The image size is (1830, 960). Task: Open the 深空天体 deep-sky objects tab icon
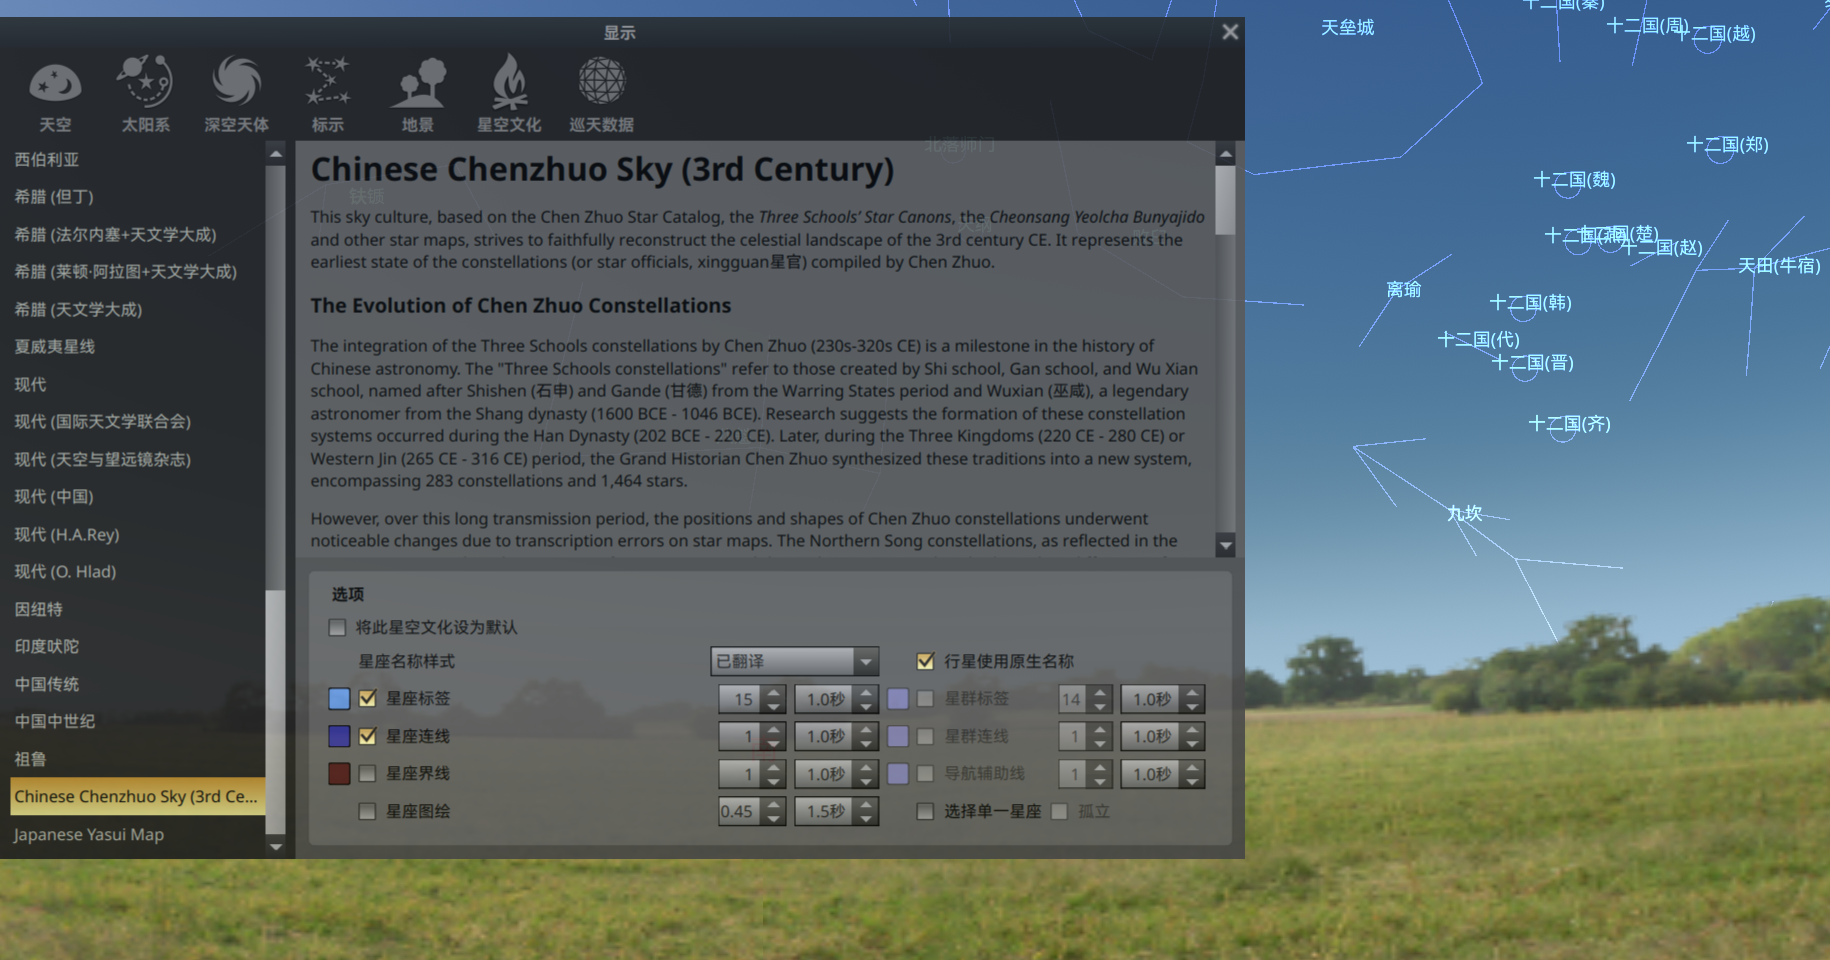click(237, 94)
